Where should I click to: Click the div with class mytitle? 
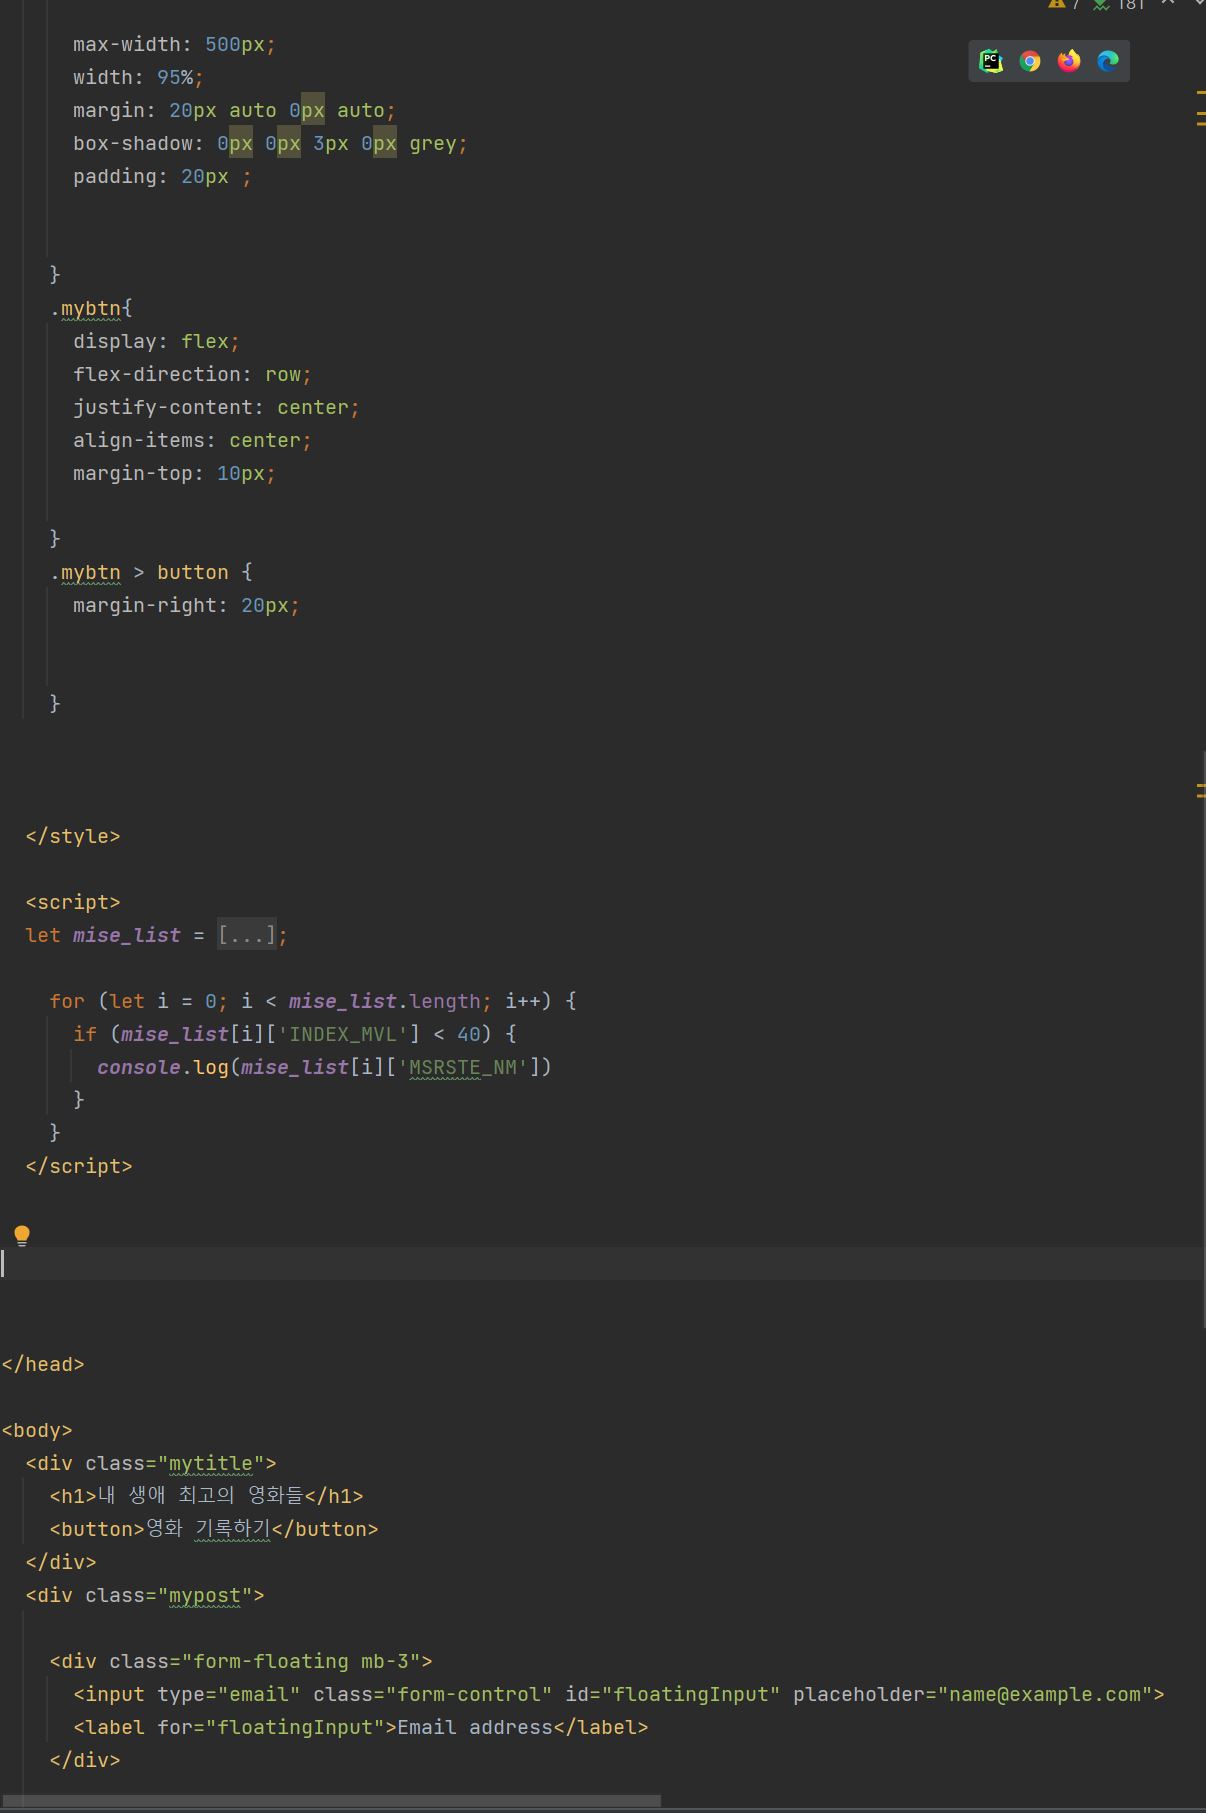pos(151,1463)
